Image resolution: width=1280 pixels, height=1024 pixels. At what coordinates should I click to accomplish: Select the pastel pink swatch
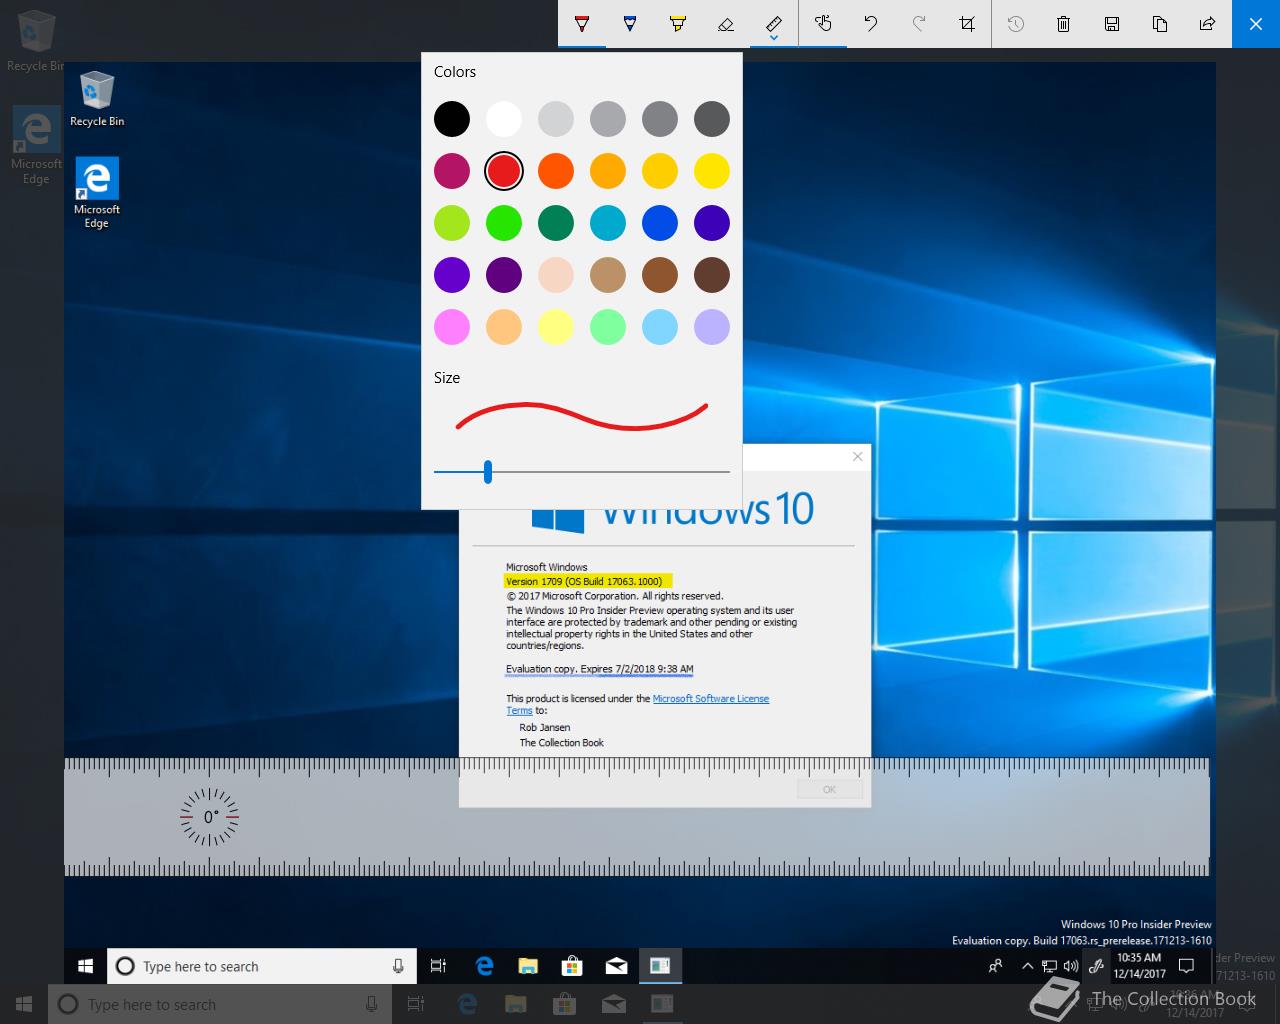452,327
